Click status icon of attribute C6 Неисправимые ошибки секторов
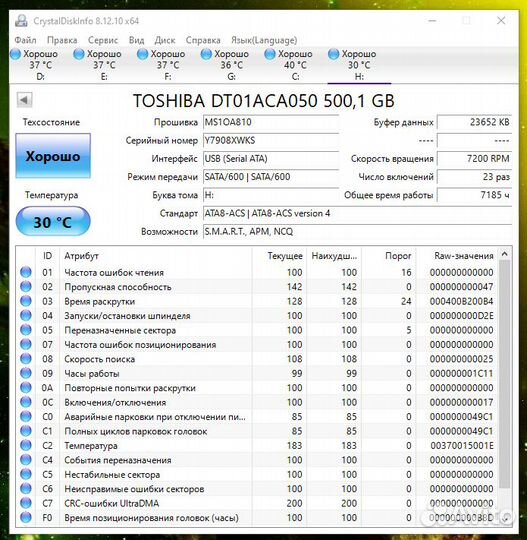Viewport: 527px width, 540px height. [x=26, y=489]
